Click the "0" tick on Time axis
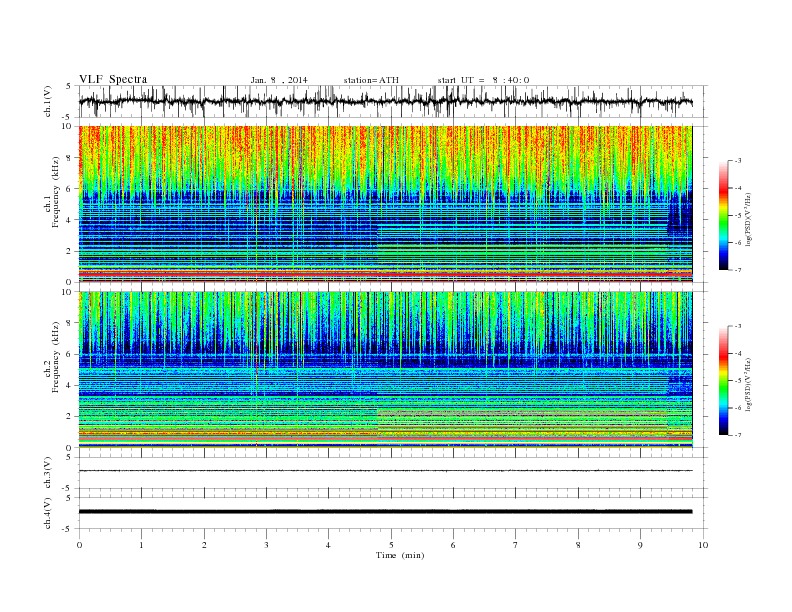This screenshot has height=612, width=792. click(79, 545)
